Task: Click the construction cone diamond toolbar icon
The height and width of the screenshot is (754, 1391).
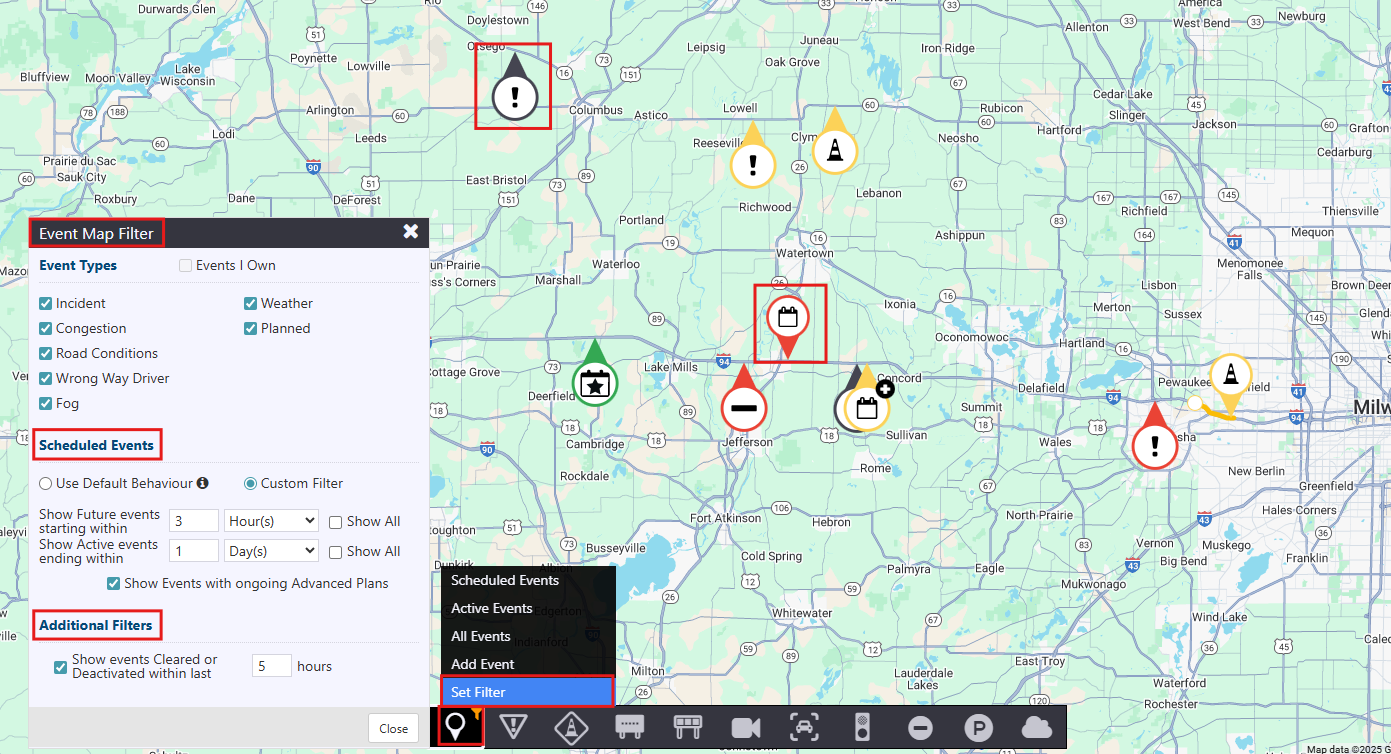Action: (571, 727)
